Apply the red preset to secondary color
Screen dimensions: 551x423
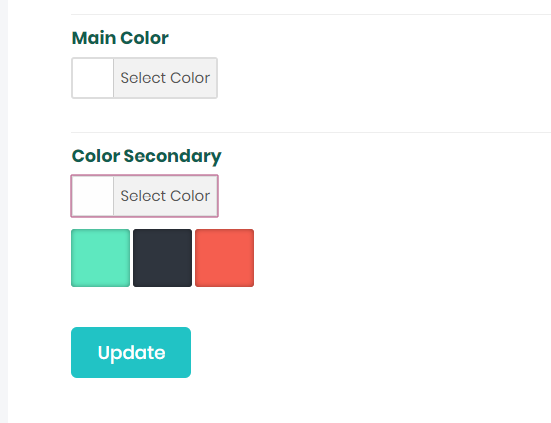[225, 258]
